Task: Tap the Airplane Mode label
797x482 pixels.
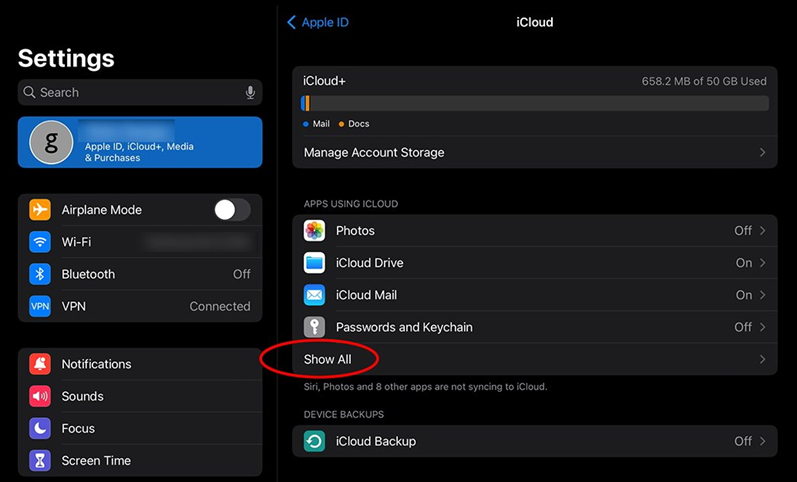Action: pyautogui.click(x=102, y=209)
